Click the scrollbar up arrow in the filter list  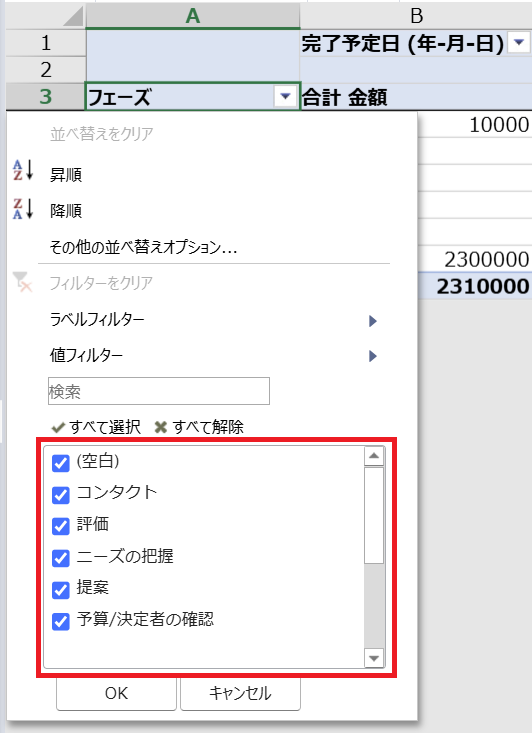374,456
